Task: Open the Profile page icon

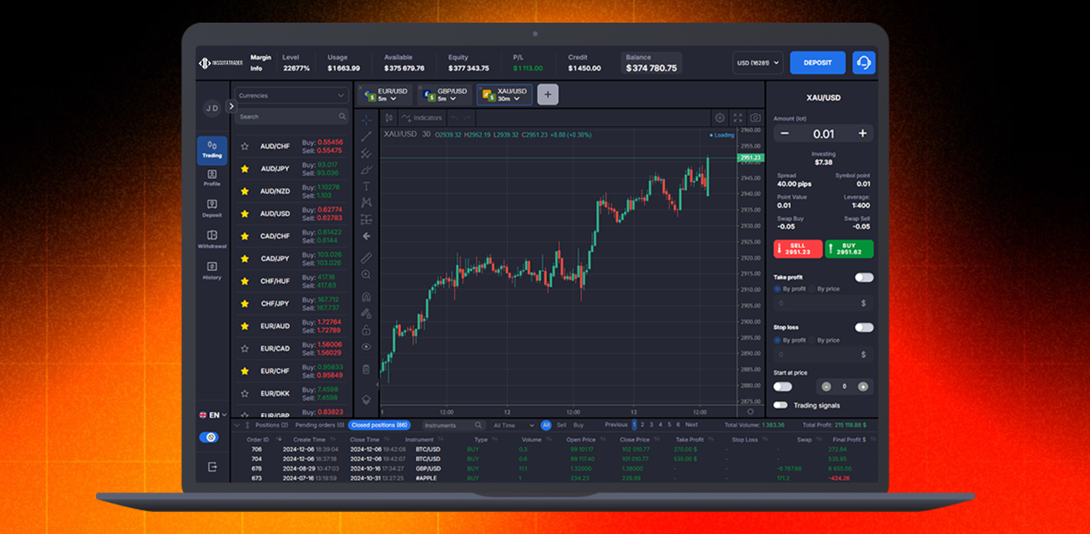Action: (x=212, y=174)
